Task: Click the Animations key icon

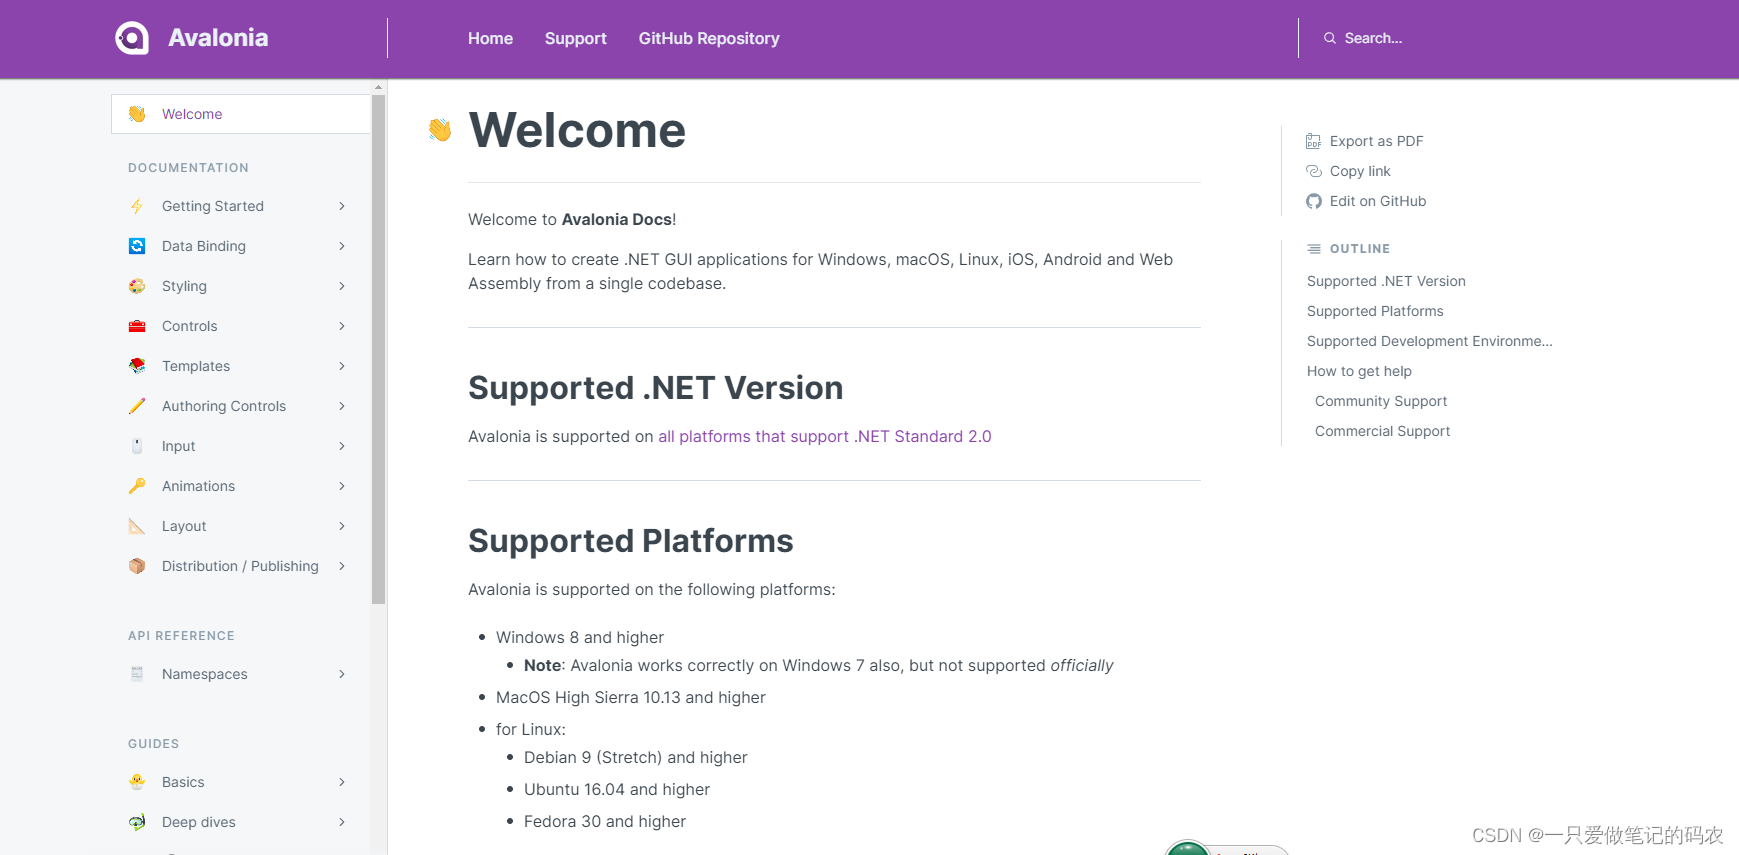Action: (137, 486)
